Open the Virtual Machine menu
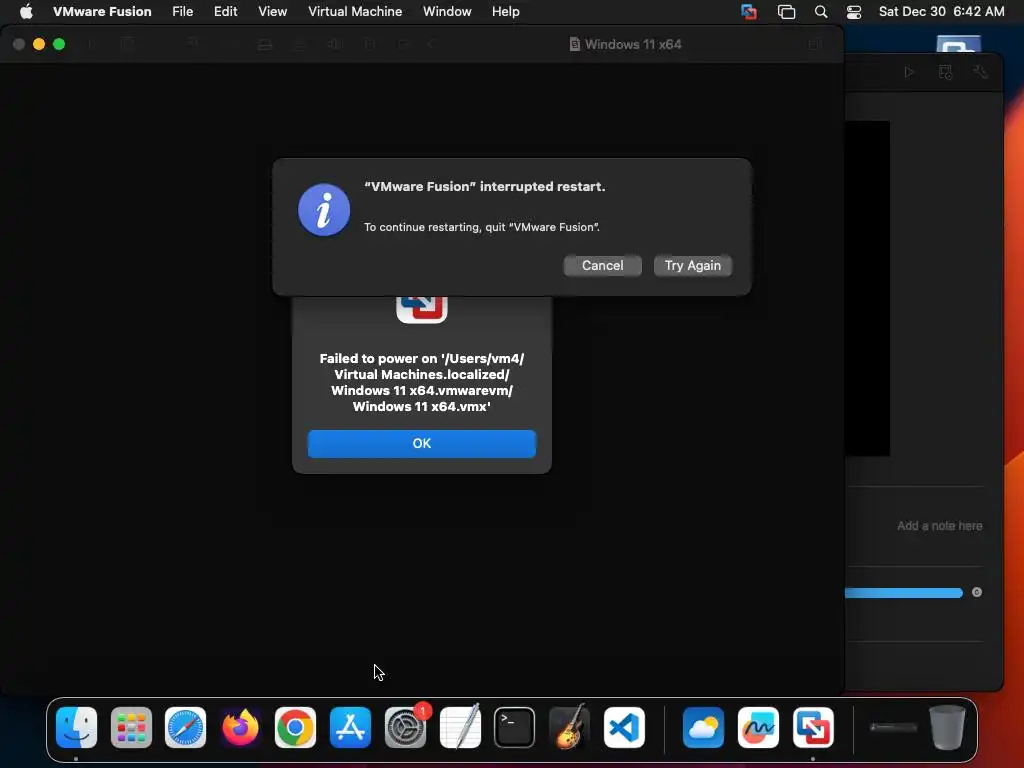 click(x=355, y=12)
